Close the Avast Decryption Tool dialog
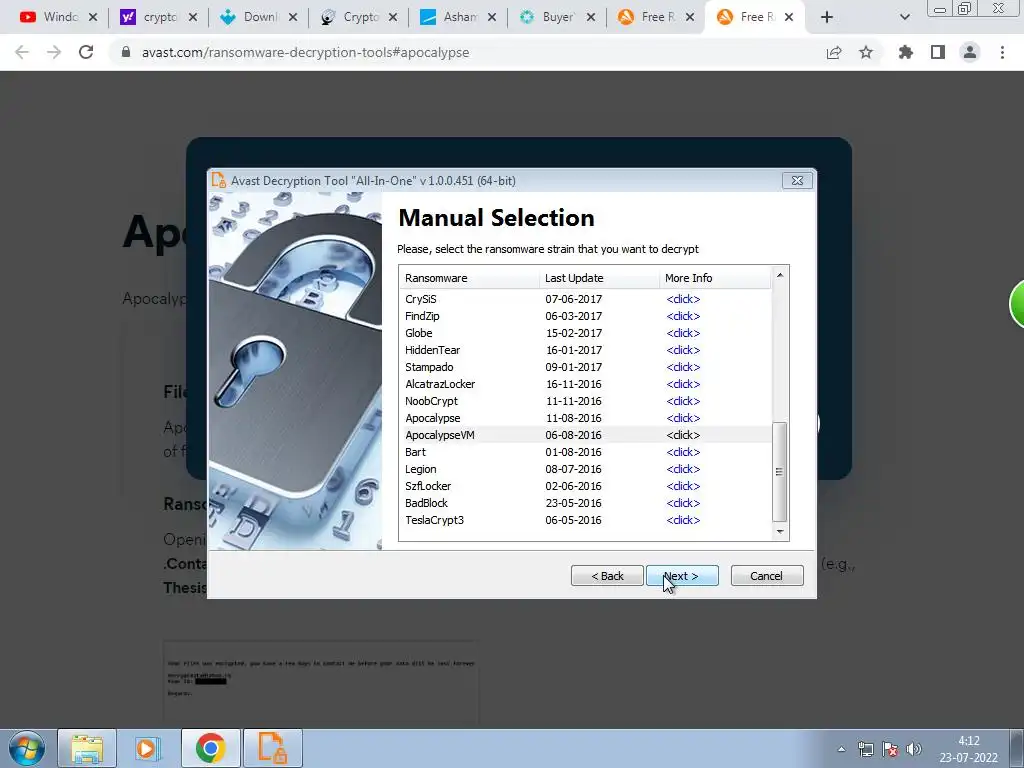 797,181
